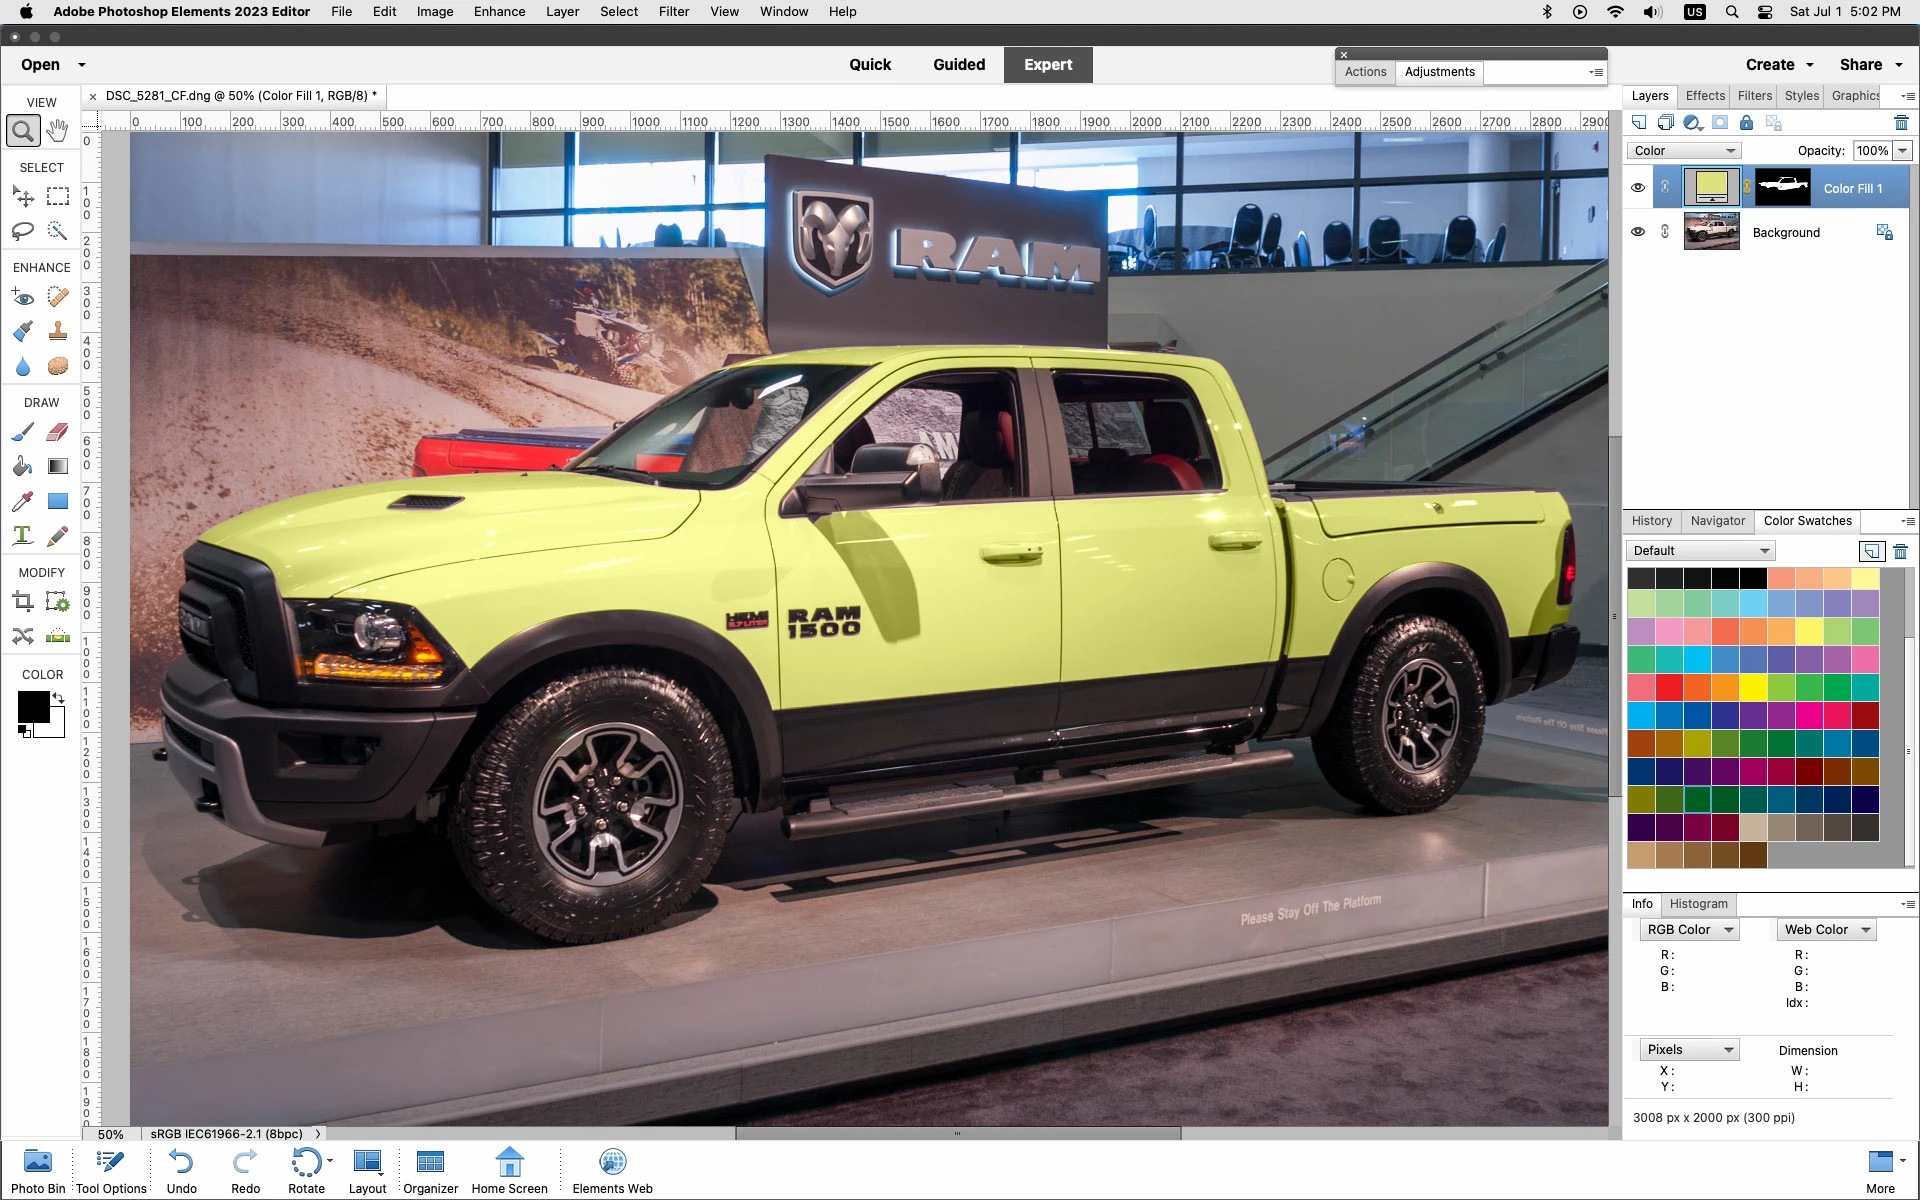The image size is (1920, 1200).
Task: Select the Clone Stamp tool
Action: click(58, 331)
